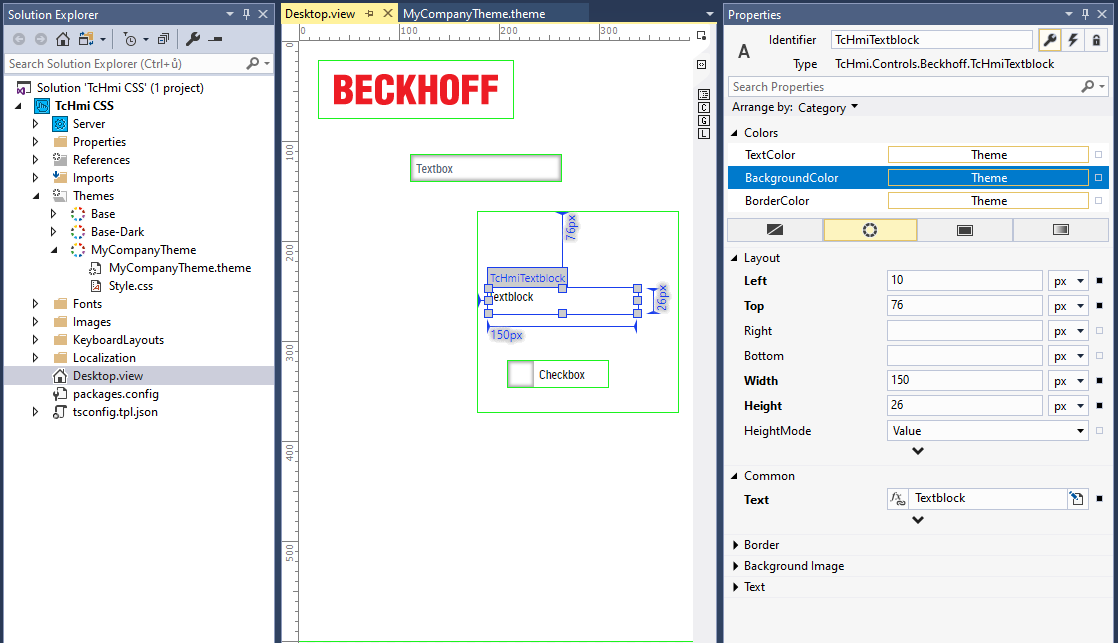Toggle the Checkbox control on the canvas
The image size is (1118, 643).
521,374
